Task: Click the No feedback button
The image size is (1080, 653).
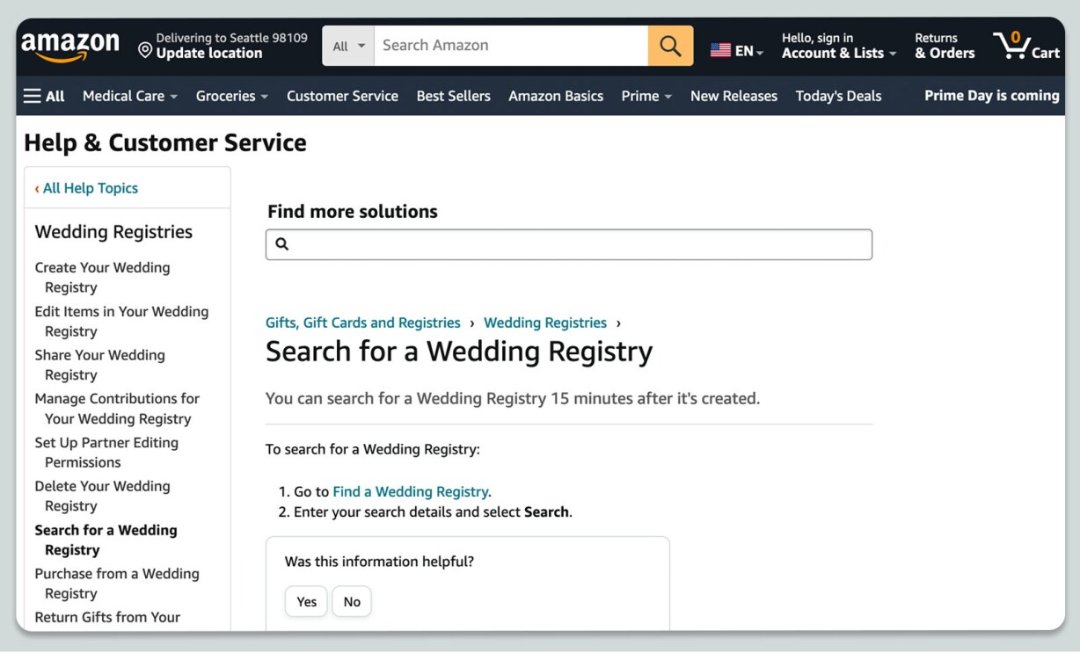Action: tap(352, 601)
